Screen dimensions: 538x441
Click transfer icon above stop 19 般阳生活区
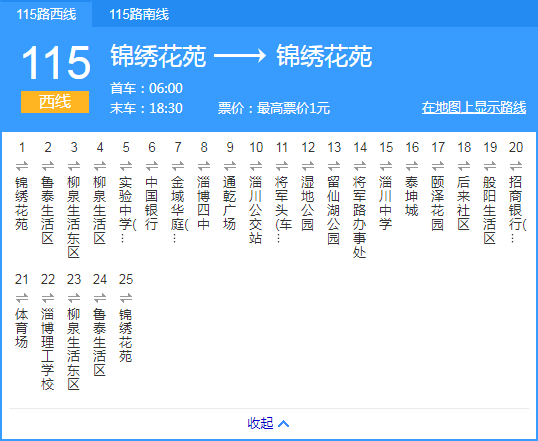[490, 166]
